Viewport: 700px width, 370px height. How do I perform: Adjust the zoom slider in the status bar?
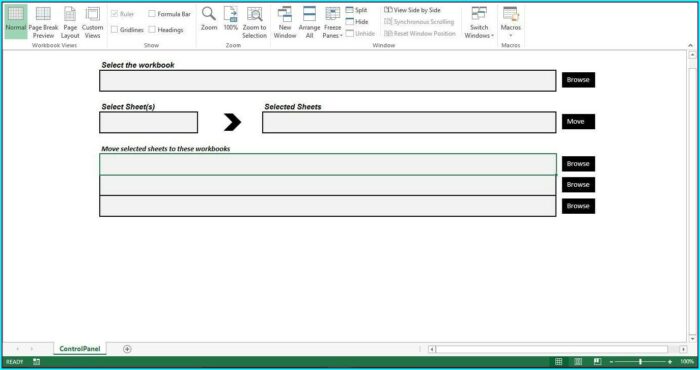640,362
